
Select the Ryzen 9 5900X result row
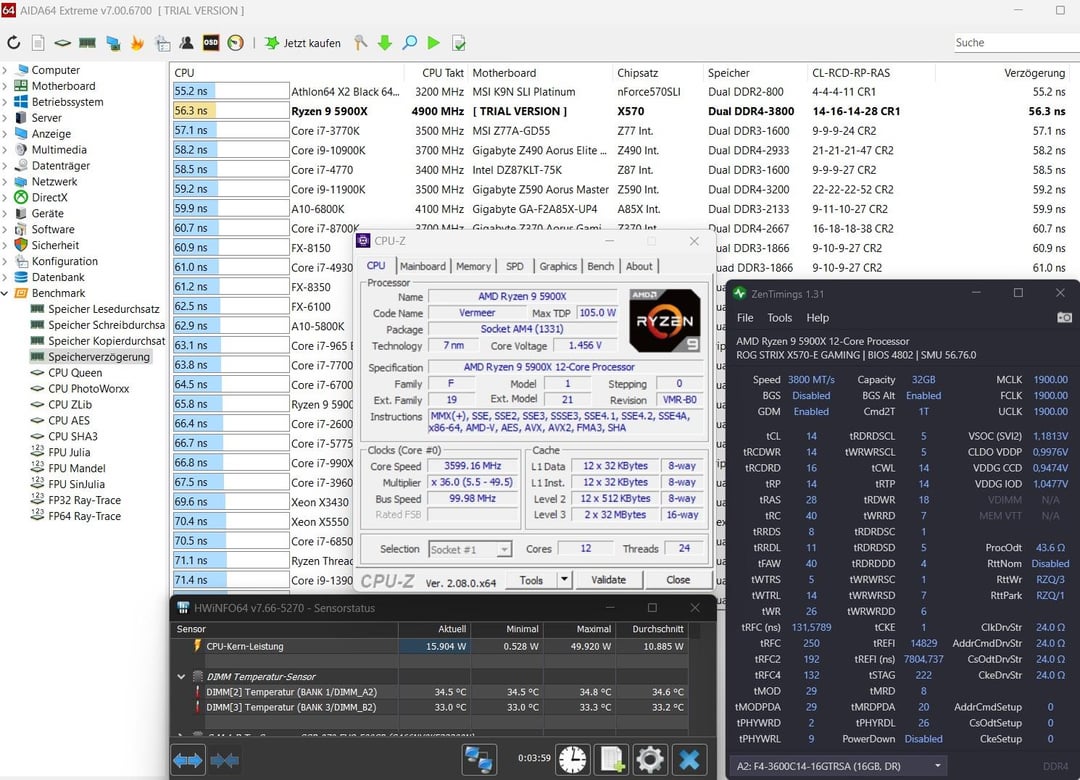click(620, 111)
